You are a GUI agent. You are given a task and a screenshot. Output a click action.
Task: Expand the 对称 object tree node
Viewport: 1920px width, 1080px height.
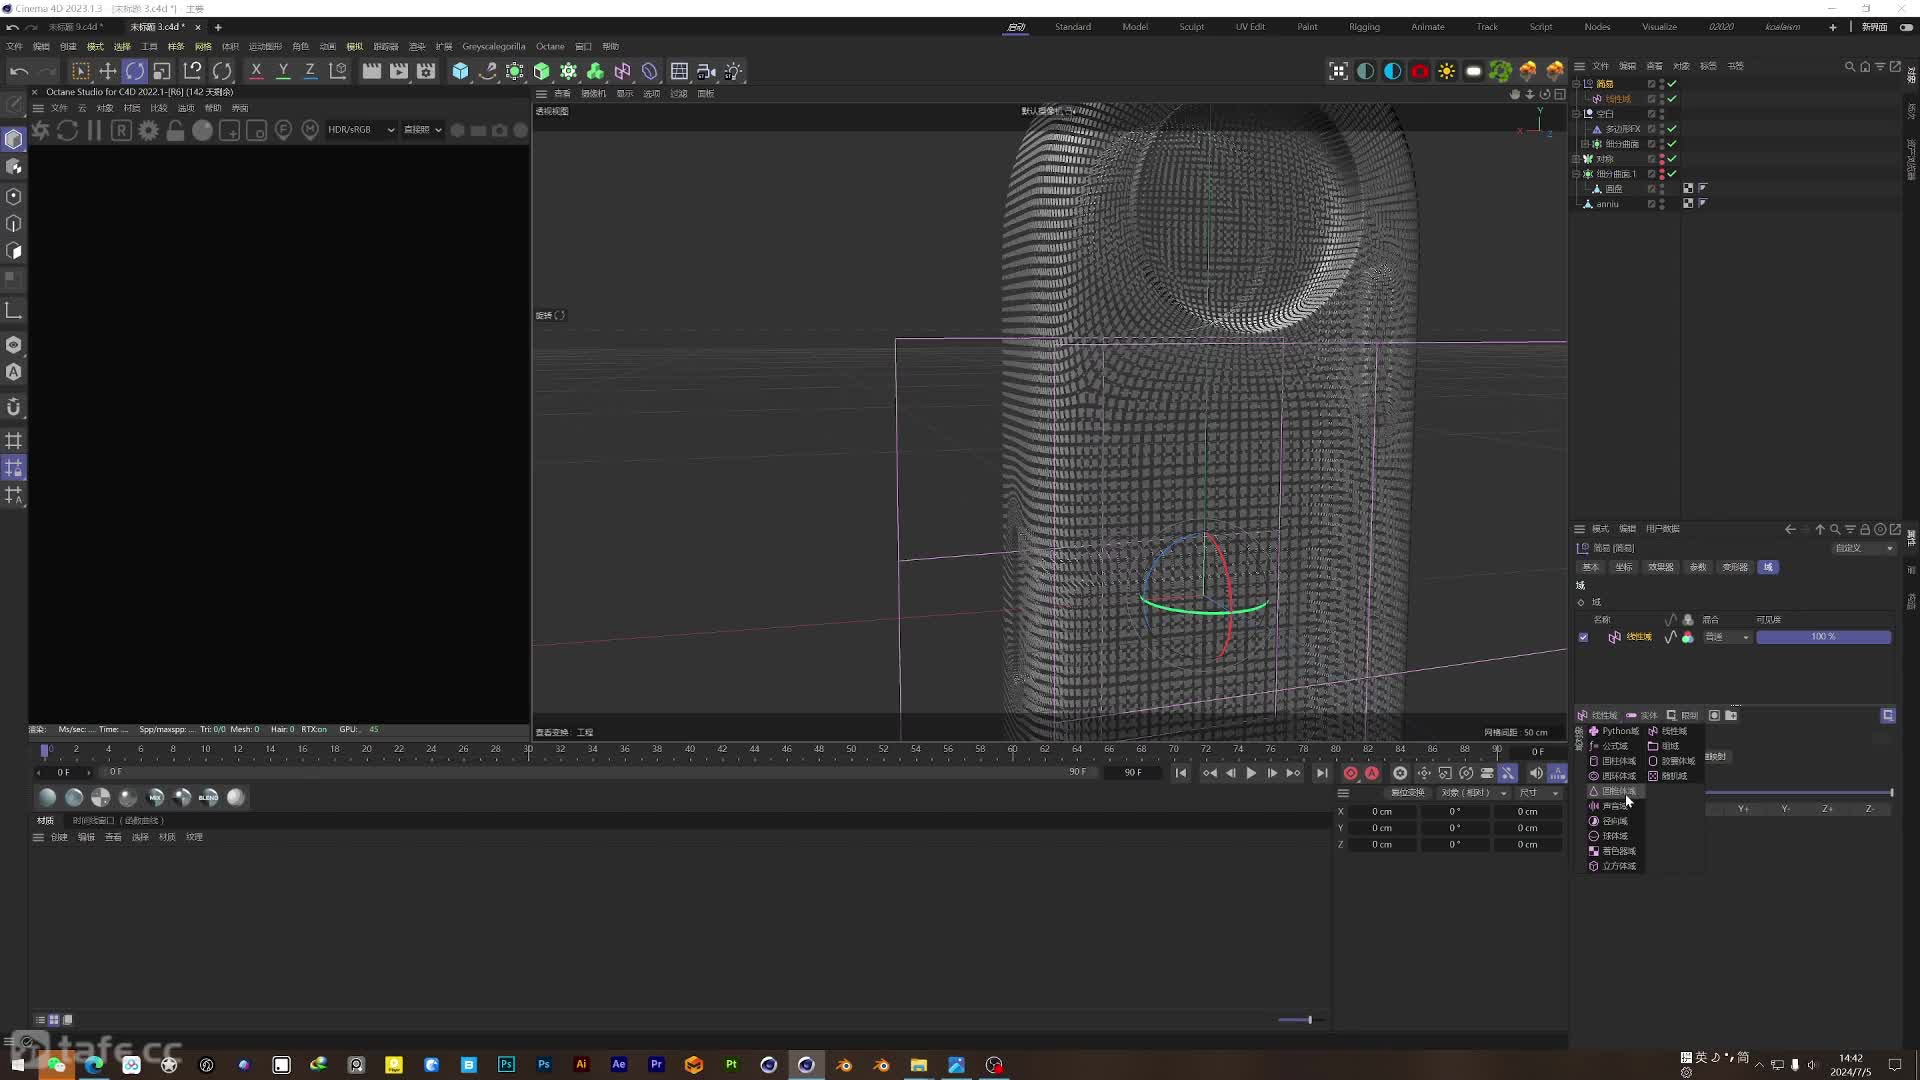1577,159
